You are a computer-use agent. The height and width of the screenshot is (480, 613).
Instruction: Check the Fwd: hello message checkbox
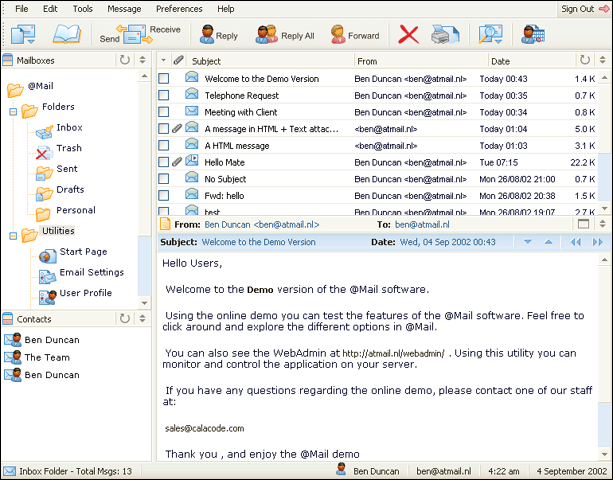point(163,195)
